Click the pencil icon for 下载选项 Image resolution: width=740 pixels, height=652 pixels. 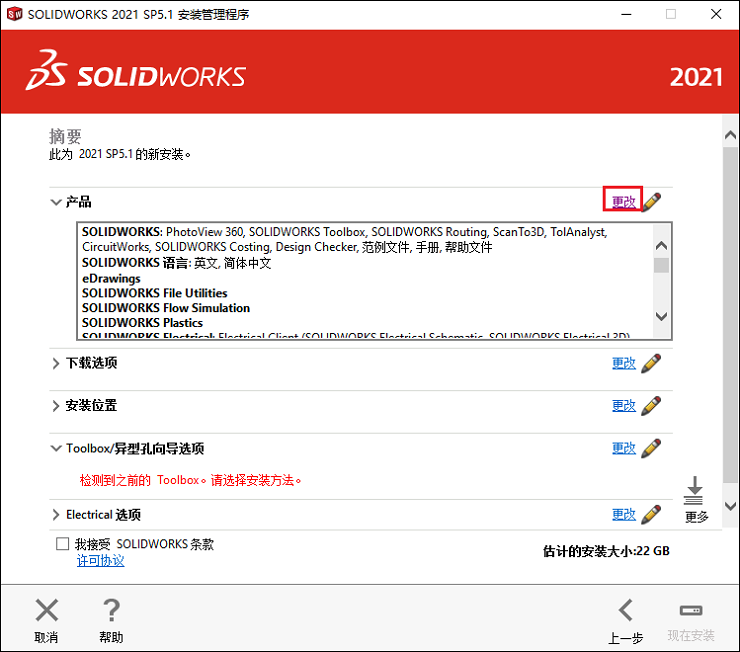(x=651, y=363)
